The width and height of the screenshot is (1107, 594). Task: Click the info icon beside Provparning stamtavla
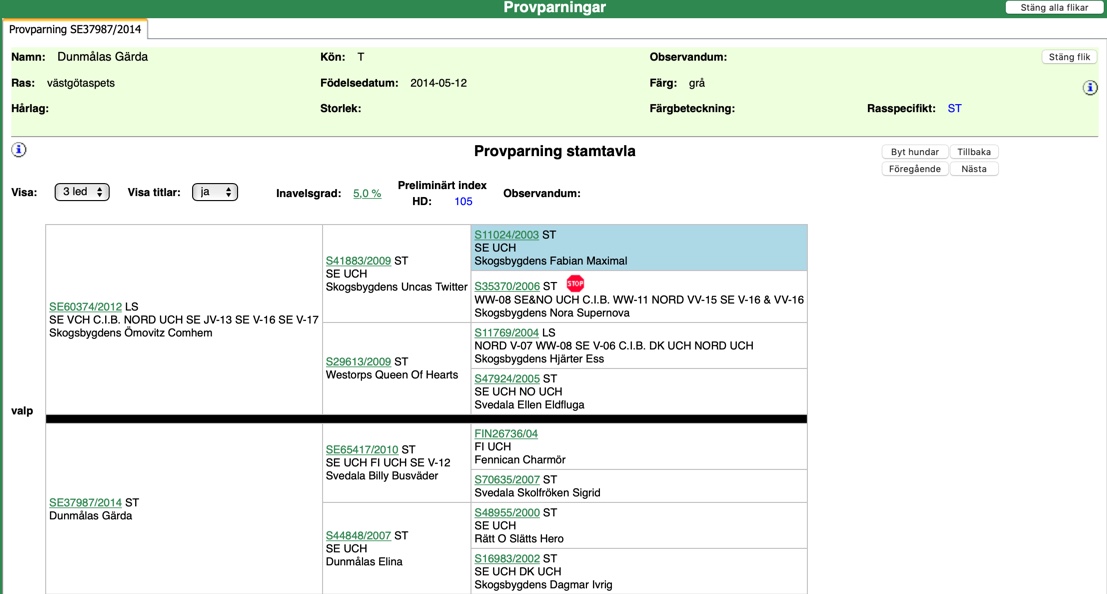point(18,150)
